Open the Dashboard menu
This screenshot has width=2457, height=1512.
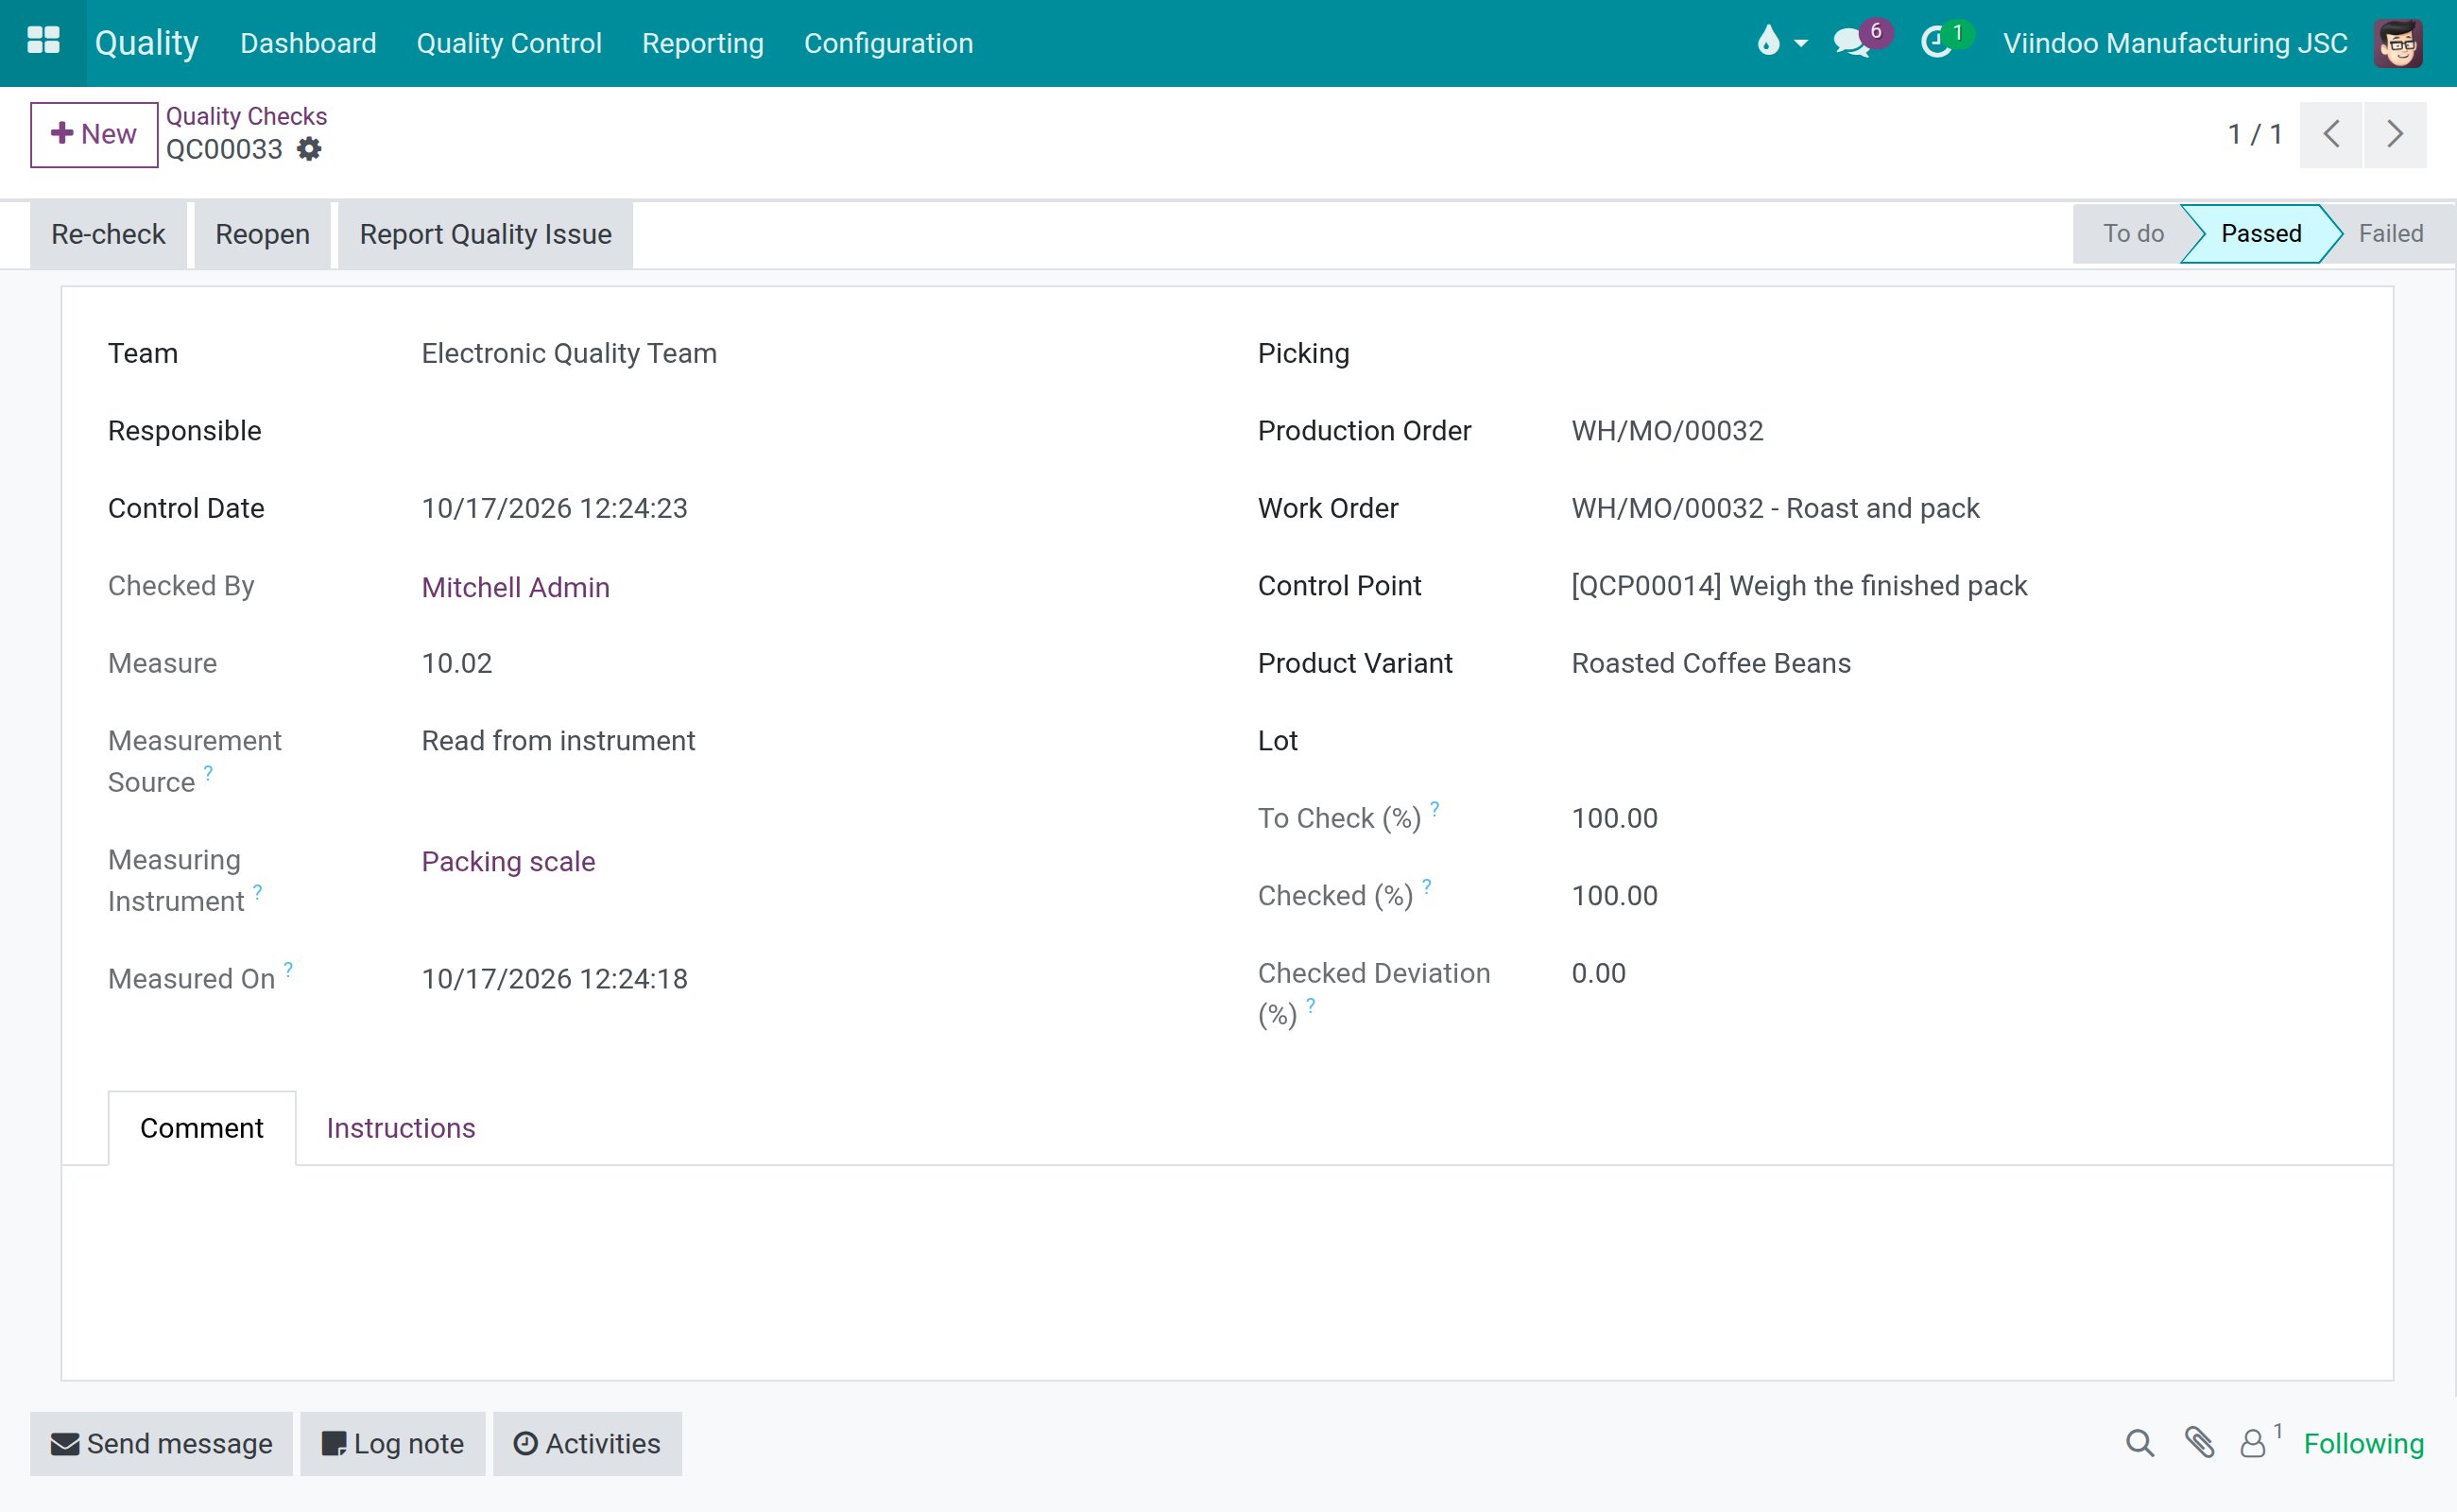(x=308, y=43)
